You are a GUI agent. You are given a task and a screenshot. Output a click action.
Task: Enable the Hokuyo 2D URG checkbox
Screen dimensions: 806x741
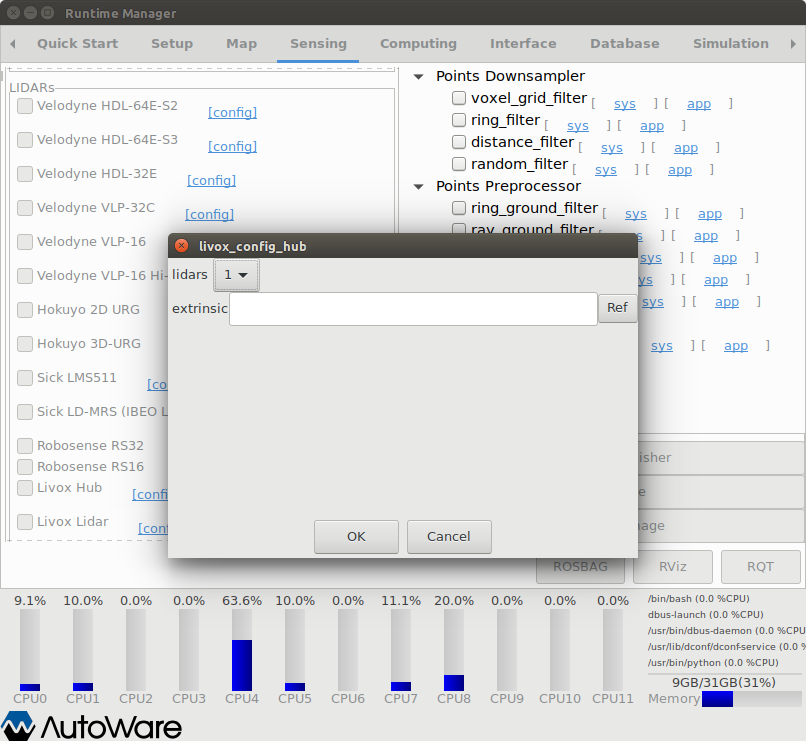click(x=25, y=310)
